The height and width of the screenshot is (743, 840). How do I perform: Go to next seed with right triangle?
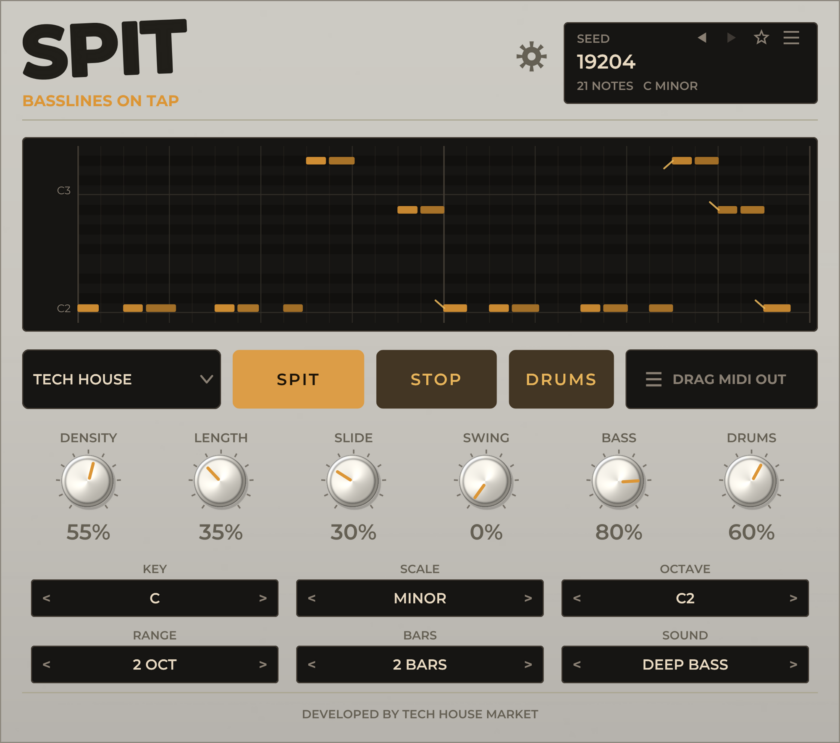click(x=731, y=37)
